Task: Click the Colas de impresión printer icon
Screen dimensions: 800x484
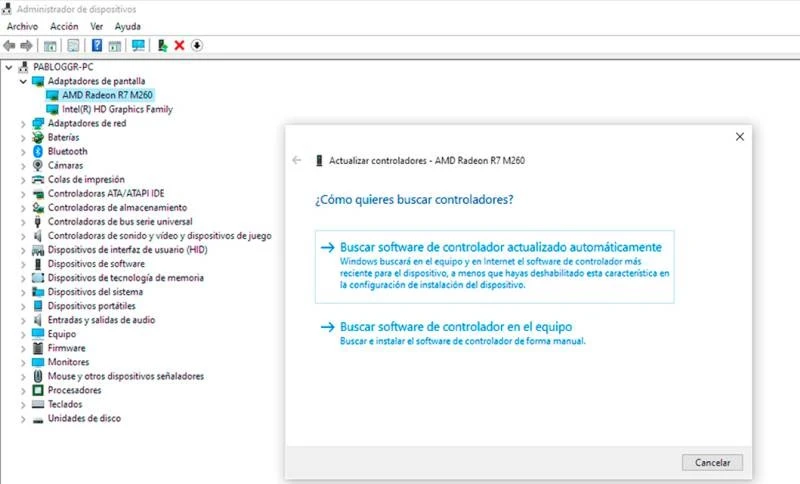Action: [38, 180]
